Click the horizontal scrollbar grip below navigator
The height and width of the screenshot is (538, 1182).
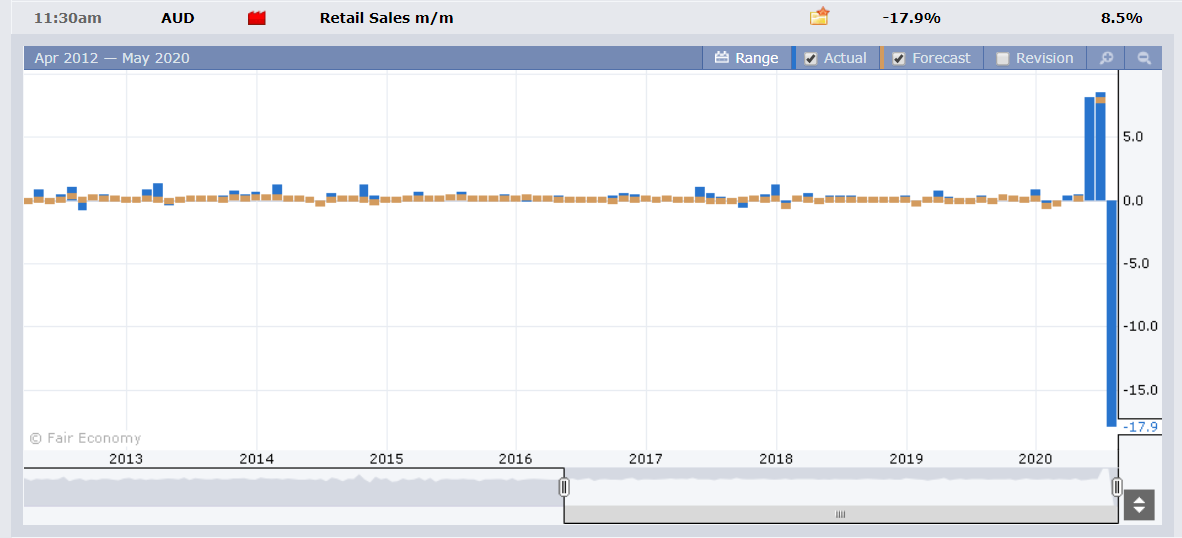coord(841,515)
